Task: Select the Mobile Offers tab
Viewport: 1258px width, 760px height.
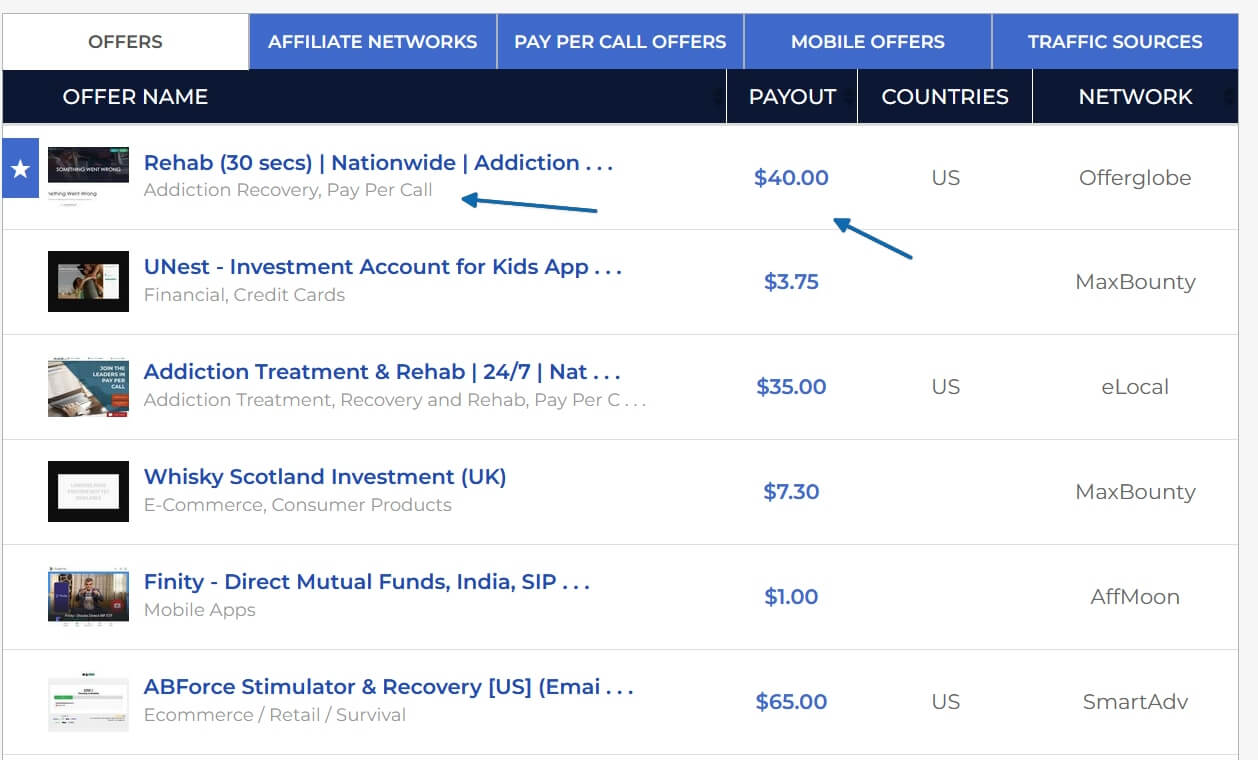Action: [x=867, y=42]
